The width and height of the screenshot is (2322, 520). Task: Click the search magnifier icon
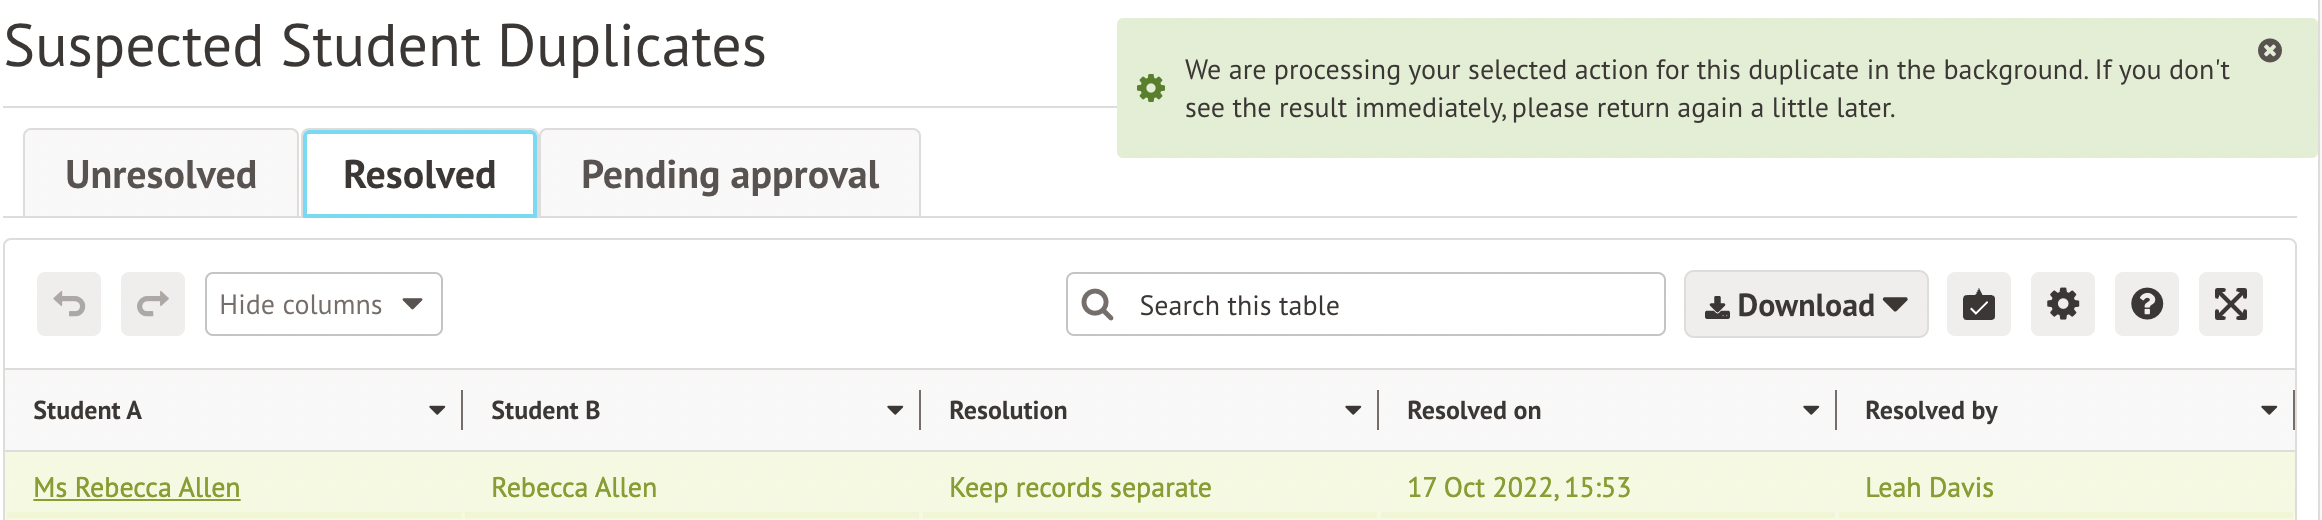coord(1097,305)
